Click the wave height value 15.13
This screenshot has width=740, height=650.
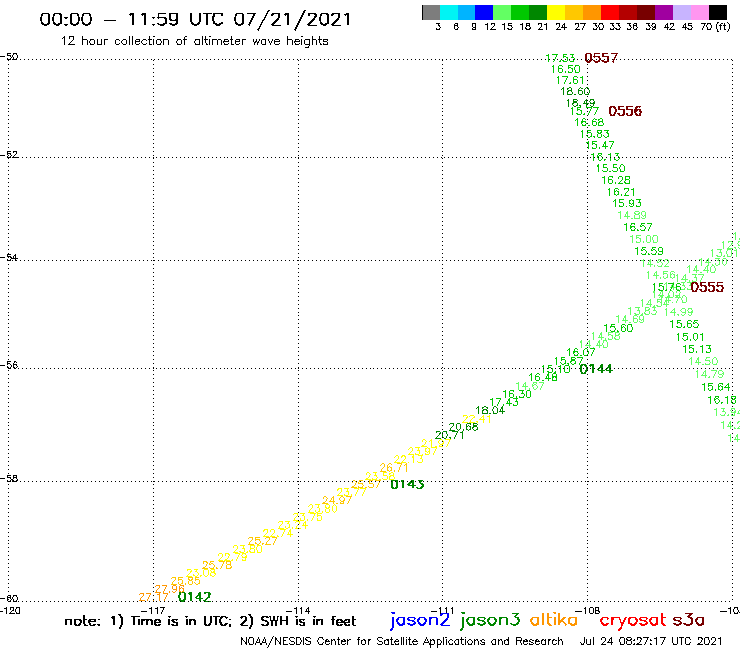697,349
